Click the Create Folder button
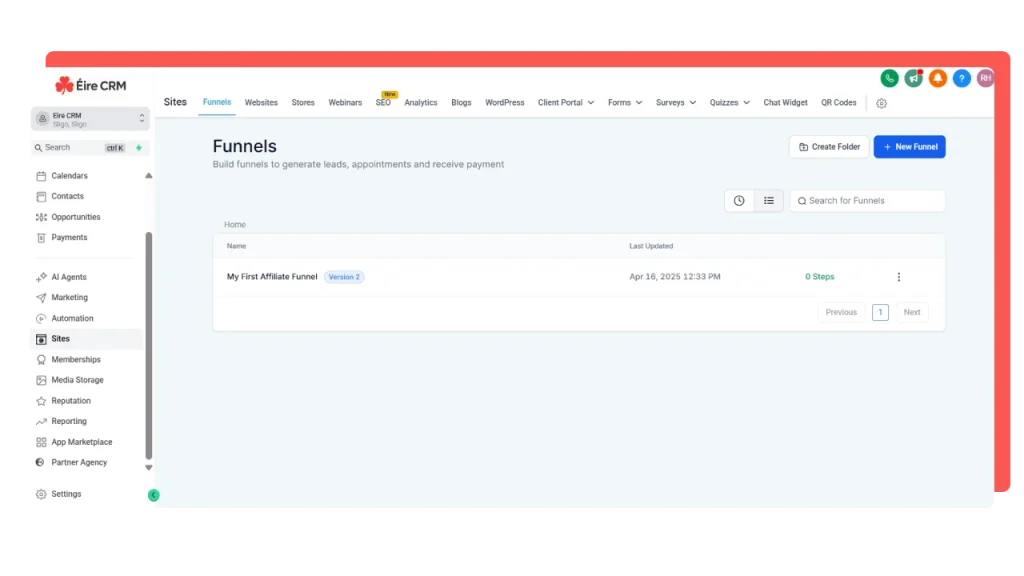 pos(829,147)
